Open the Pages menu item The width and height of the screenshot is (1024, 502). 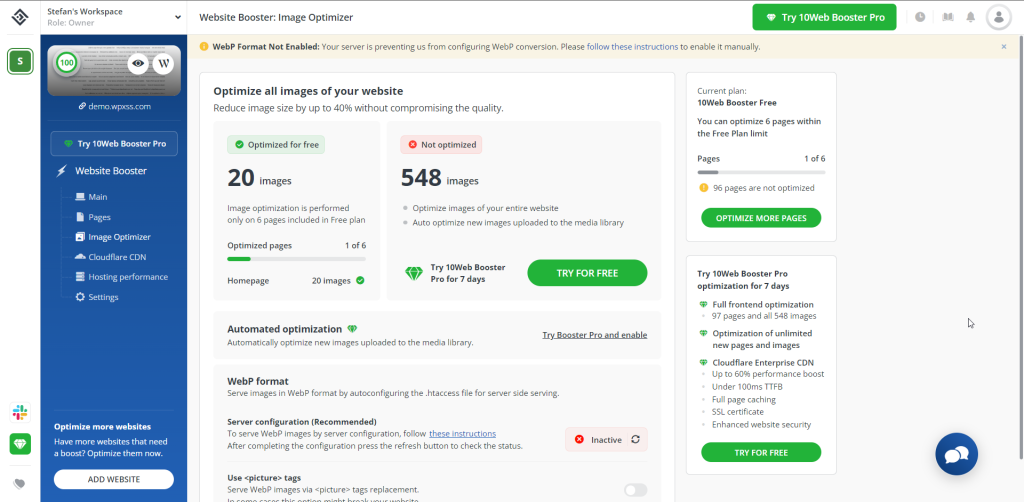93,217
